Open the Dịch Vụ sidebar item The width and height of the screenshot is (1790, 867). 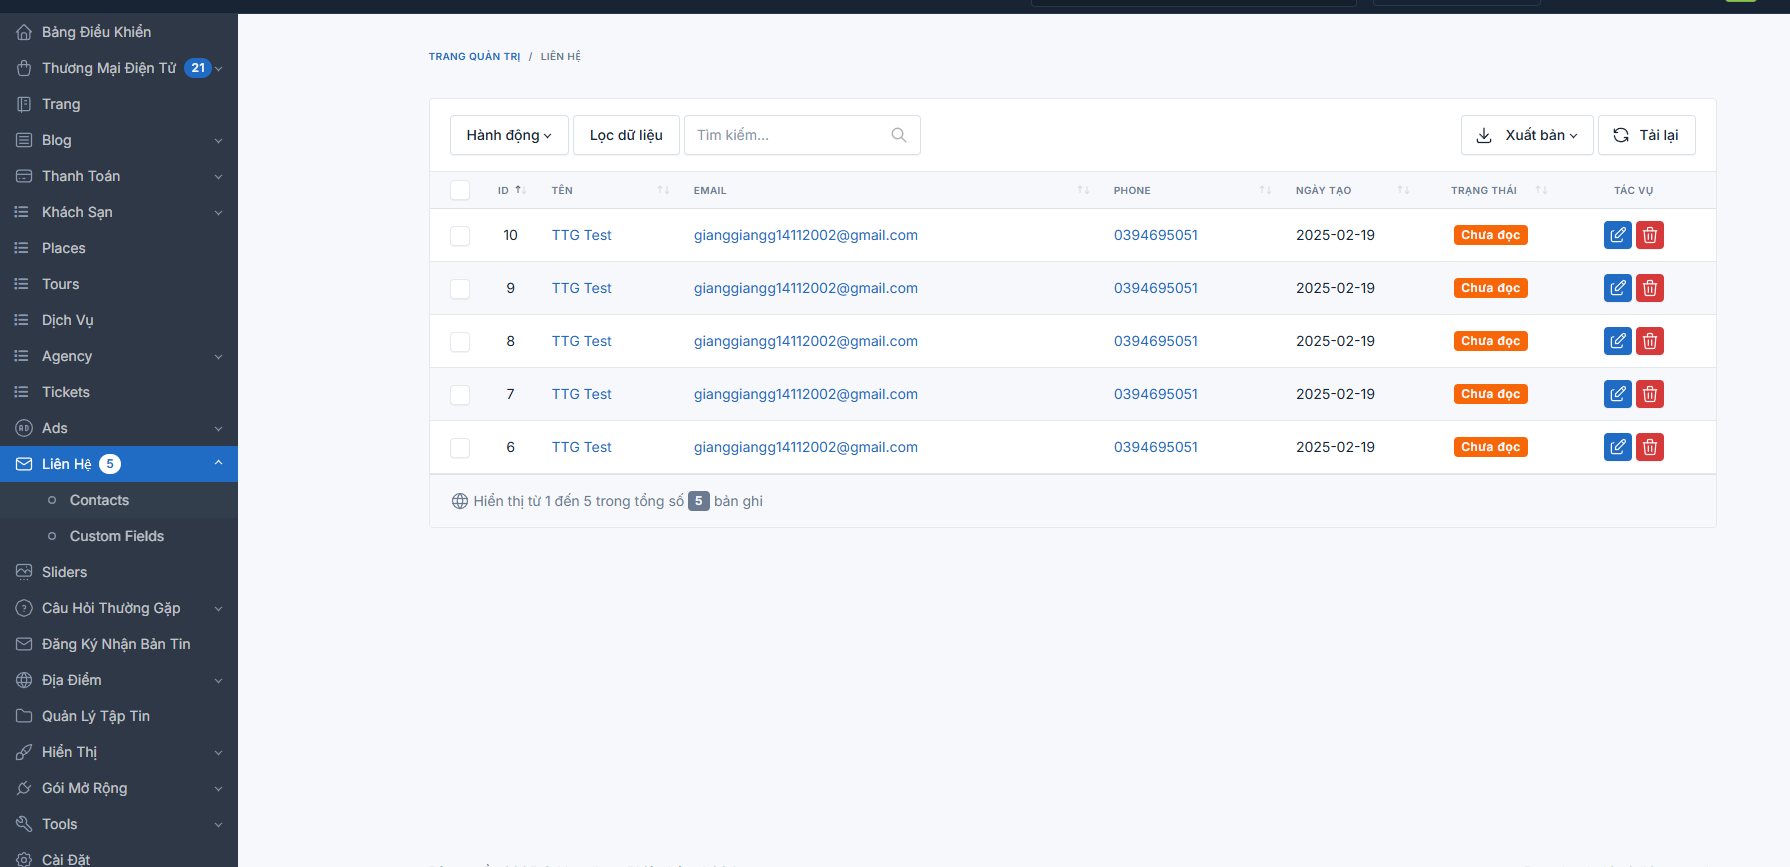[x=119, y=320]
